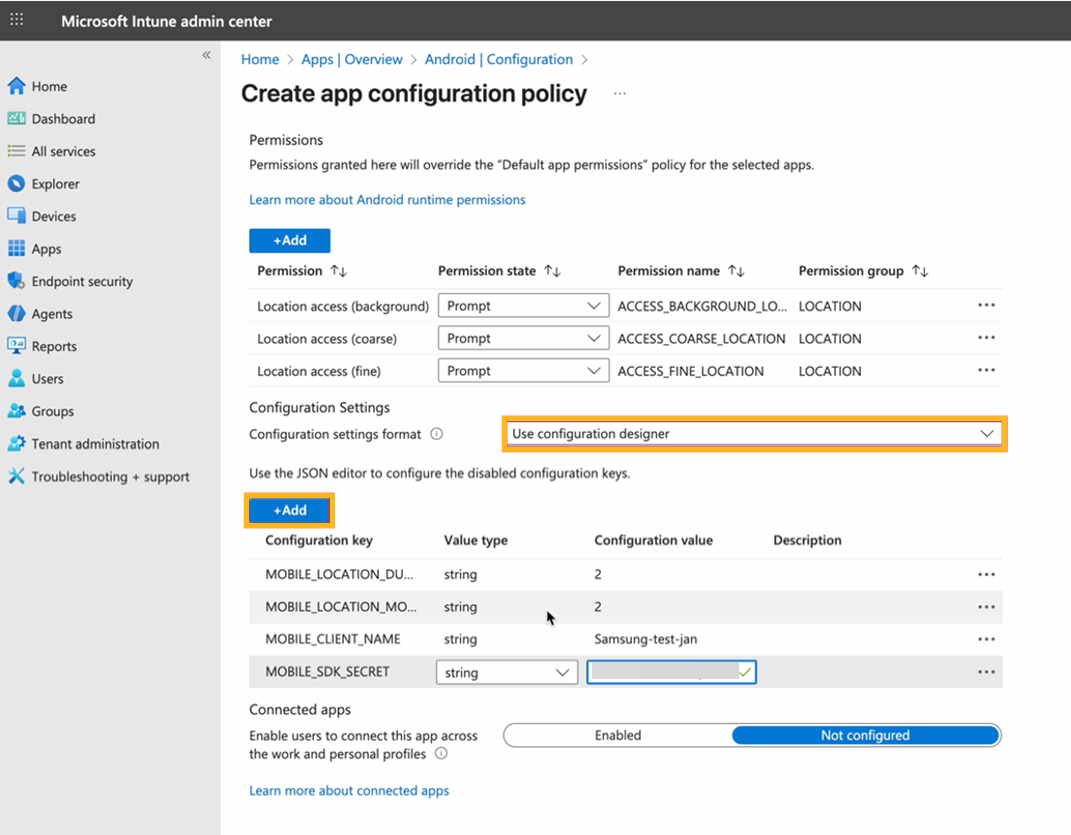Open Permission state dropdown for background location
This screenshot has width=1071, height=835.
coord(523,306)
